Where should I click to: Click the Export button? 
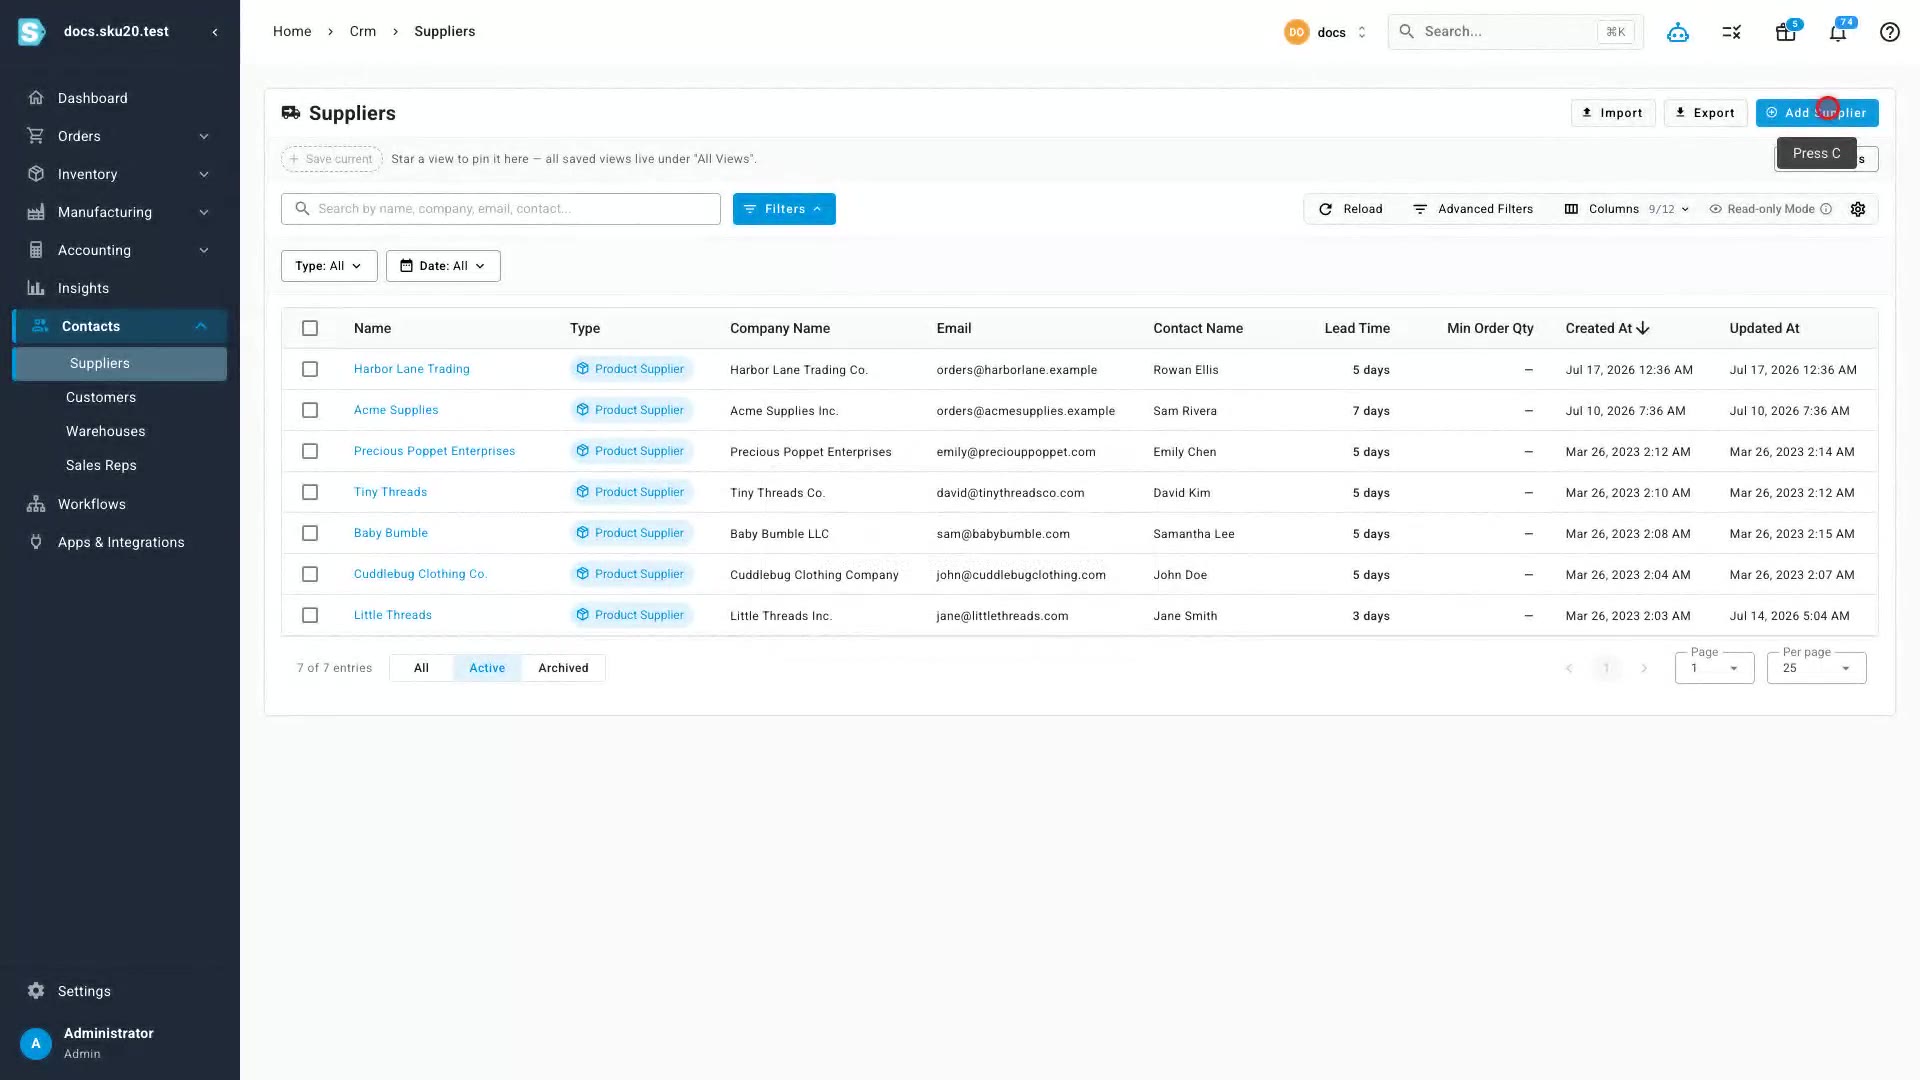(x=1705, y=113)
